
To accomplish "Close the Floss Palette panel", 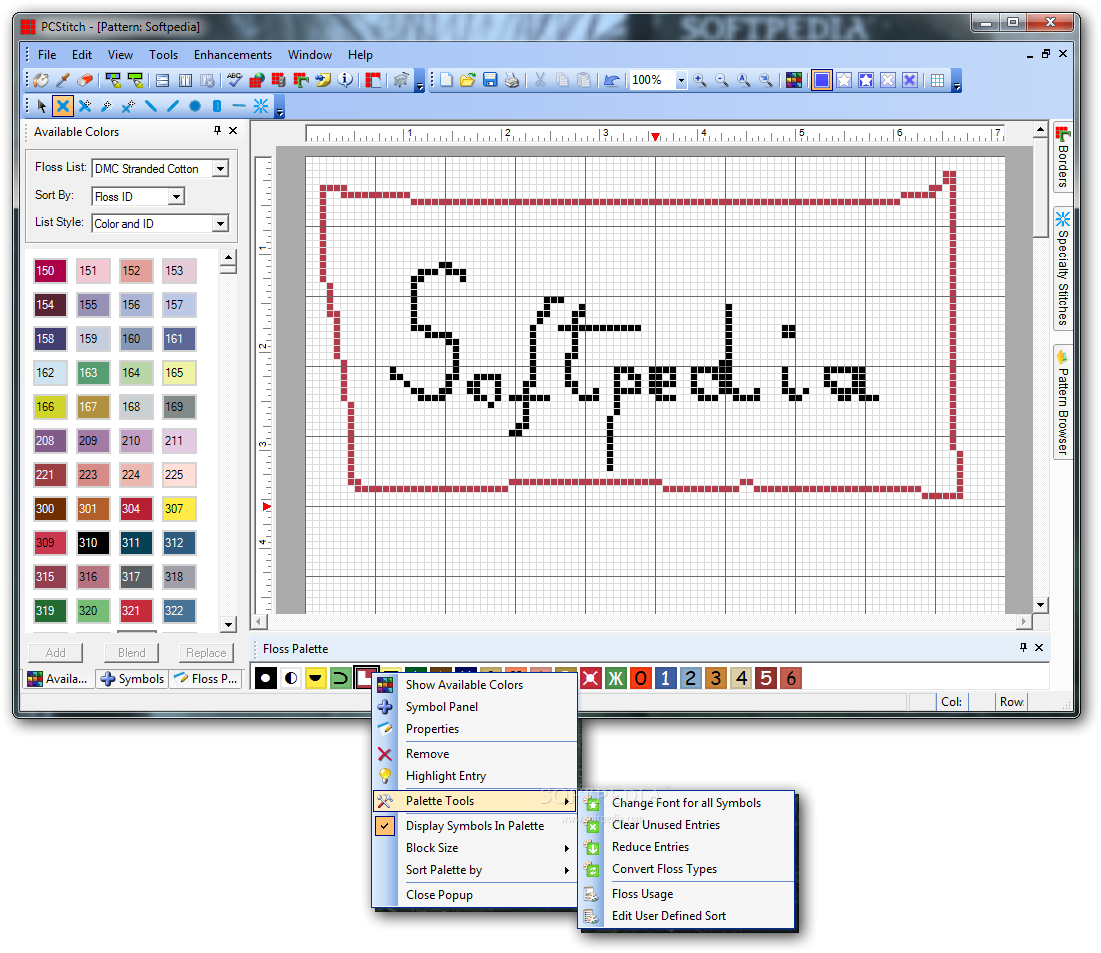I will (x=1039, y=648).
